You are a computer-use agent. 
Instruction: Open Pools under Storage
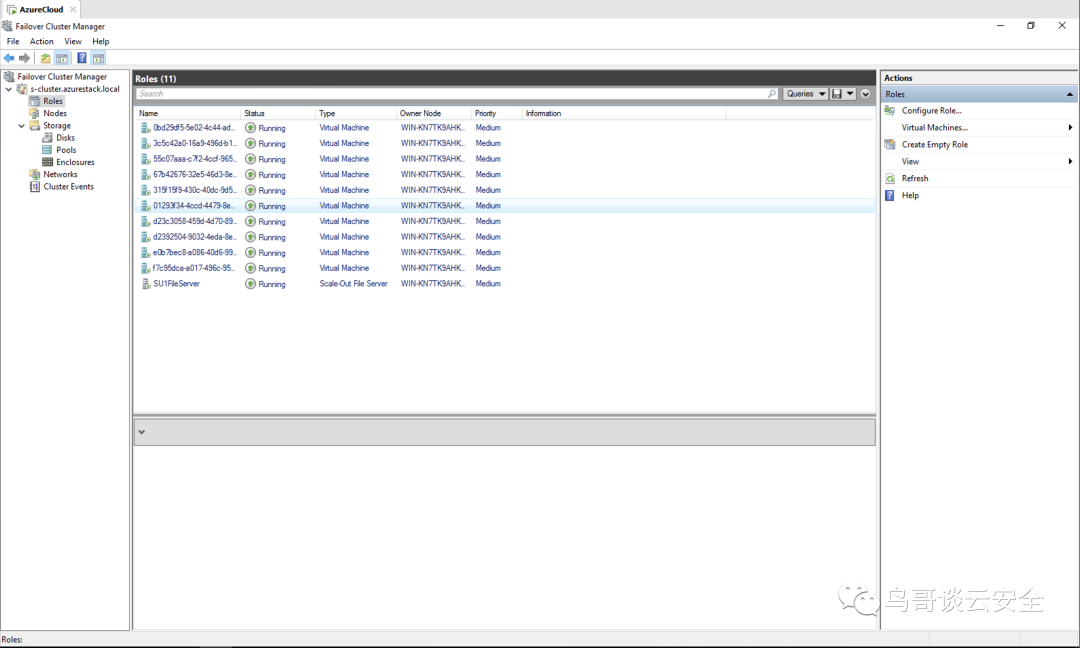[x=66, y=150]
